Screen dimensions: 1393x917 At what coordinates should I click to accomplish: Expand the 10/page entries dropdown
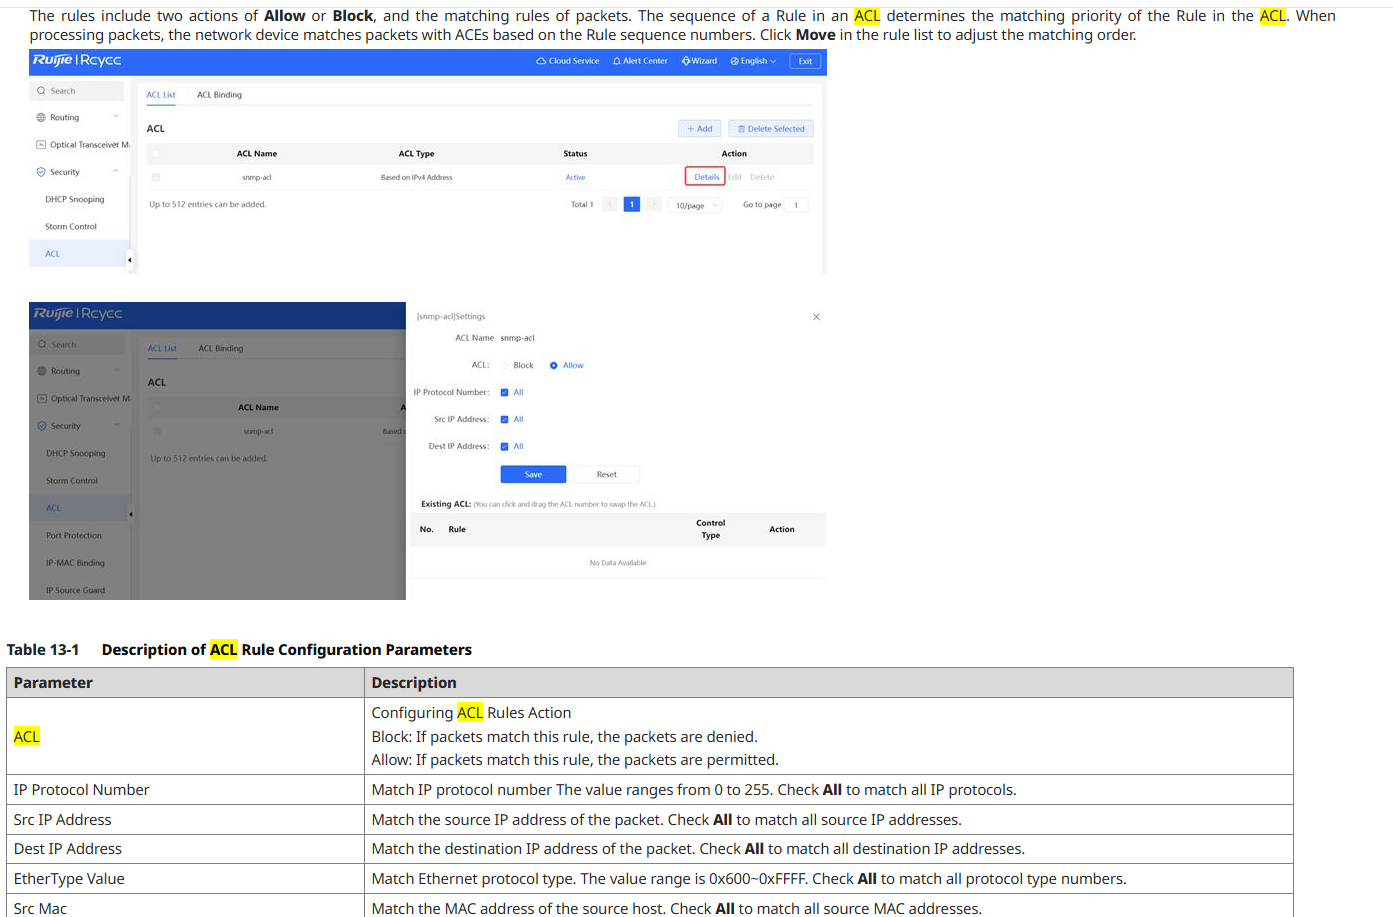(x=696, y=205)
